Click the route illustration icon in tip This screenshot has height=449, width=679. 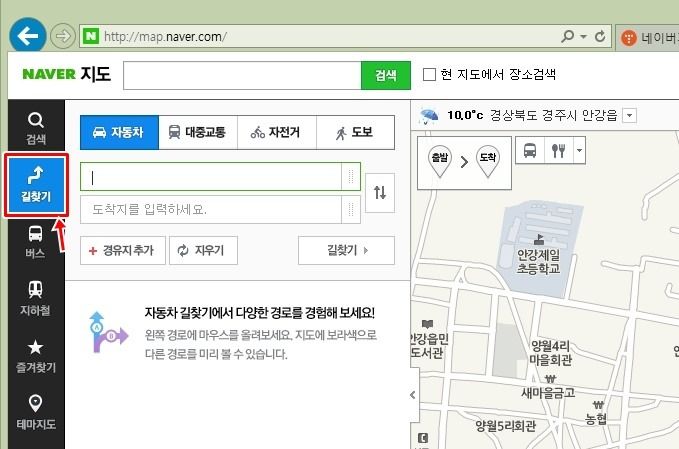click(108, 333)
